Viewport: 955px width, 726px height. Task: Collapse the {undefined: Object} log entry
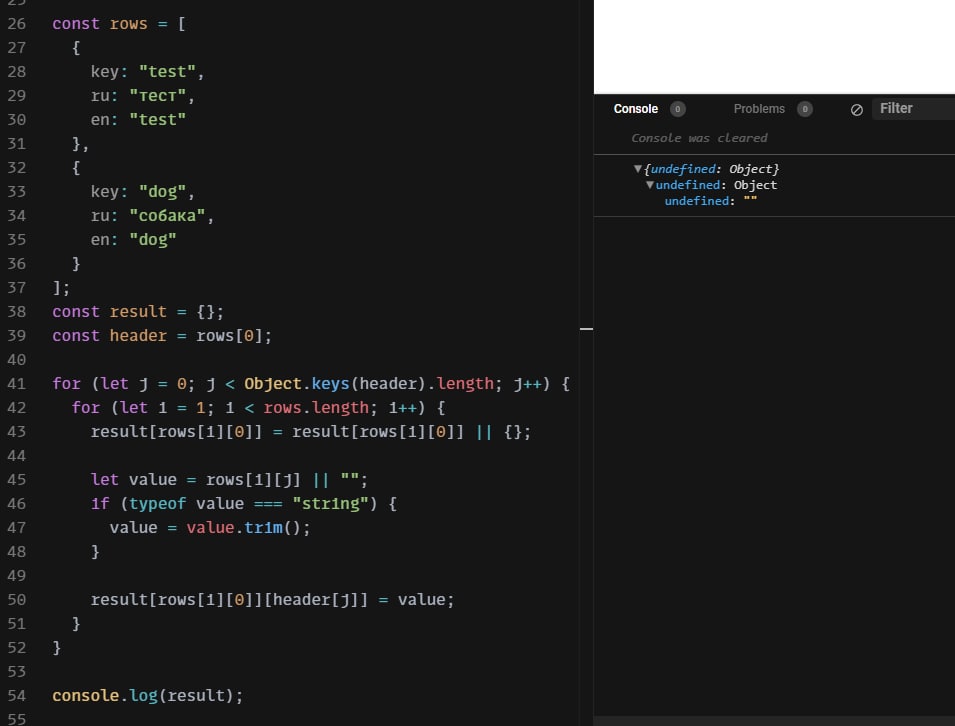(x=638, y=169)
